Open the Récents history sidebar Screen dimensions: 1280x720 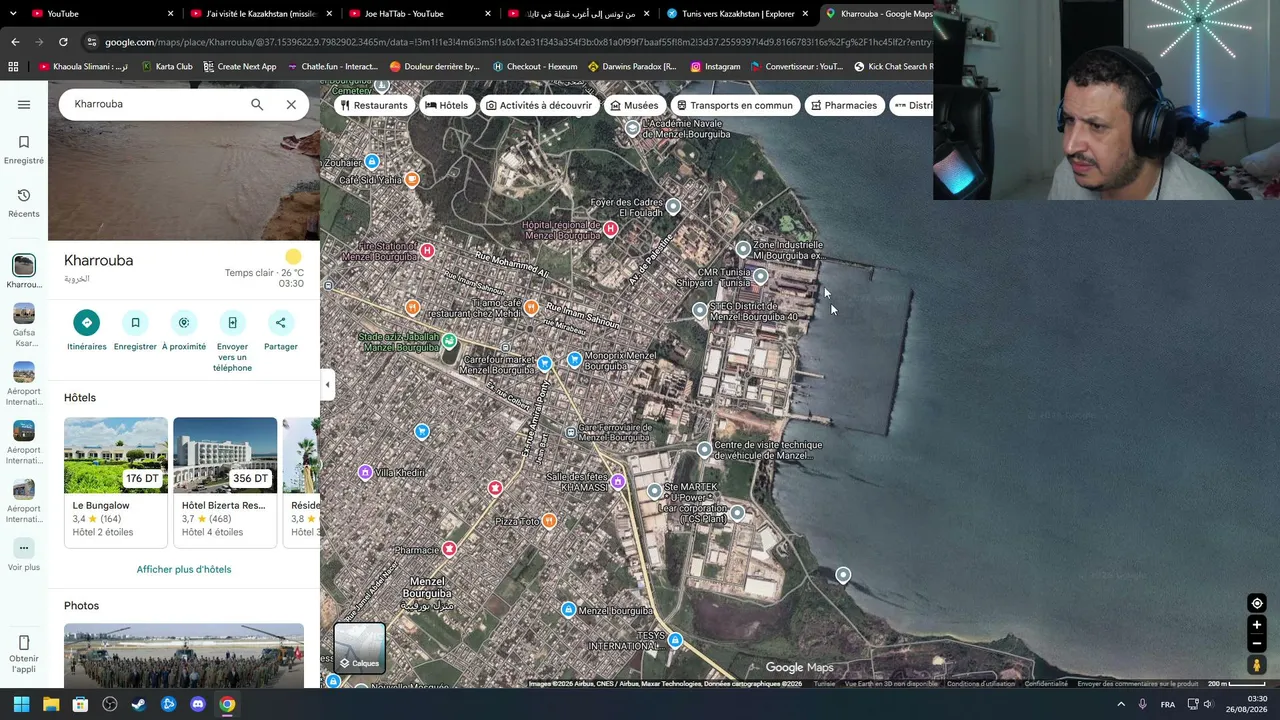[24, 203]
